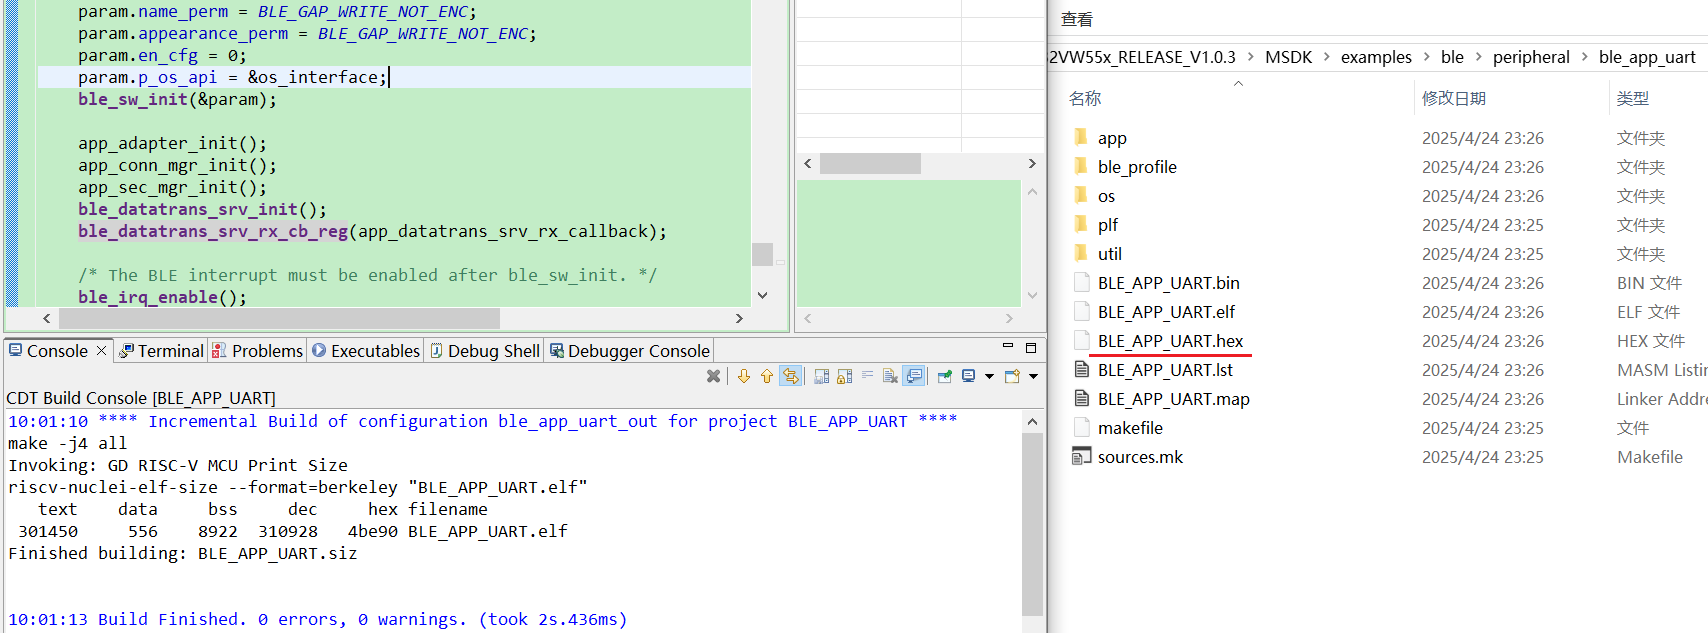Click the sources.mk file icon
The height and width of the screenshot is (633, 1708).
pyautogui.click(x=1081, y=456)
